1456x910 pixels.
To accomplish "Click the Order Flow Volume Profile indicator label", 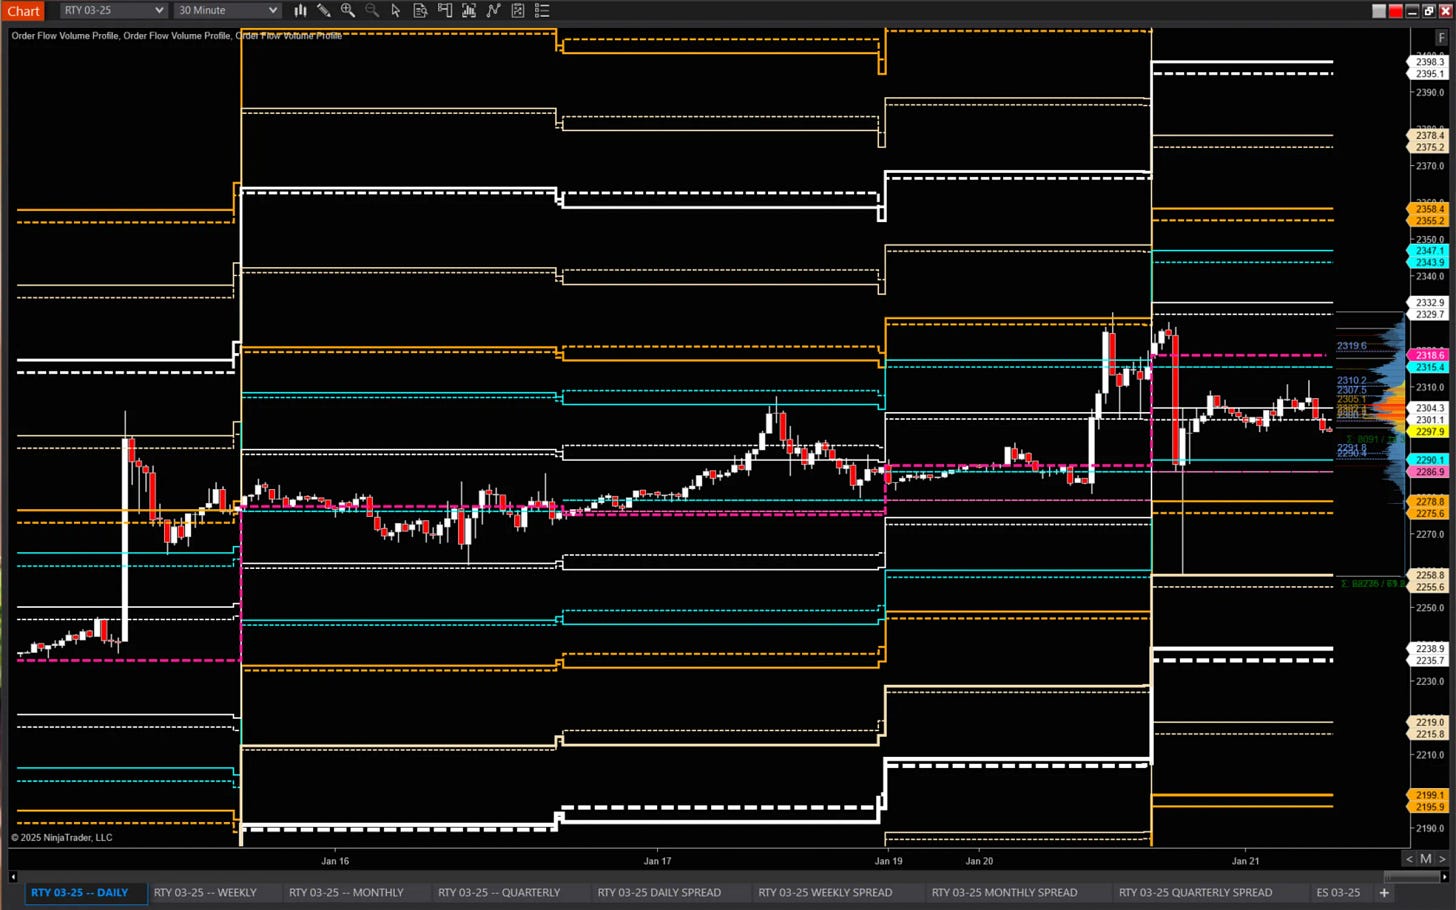I will [x=176, y=36].
